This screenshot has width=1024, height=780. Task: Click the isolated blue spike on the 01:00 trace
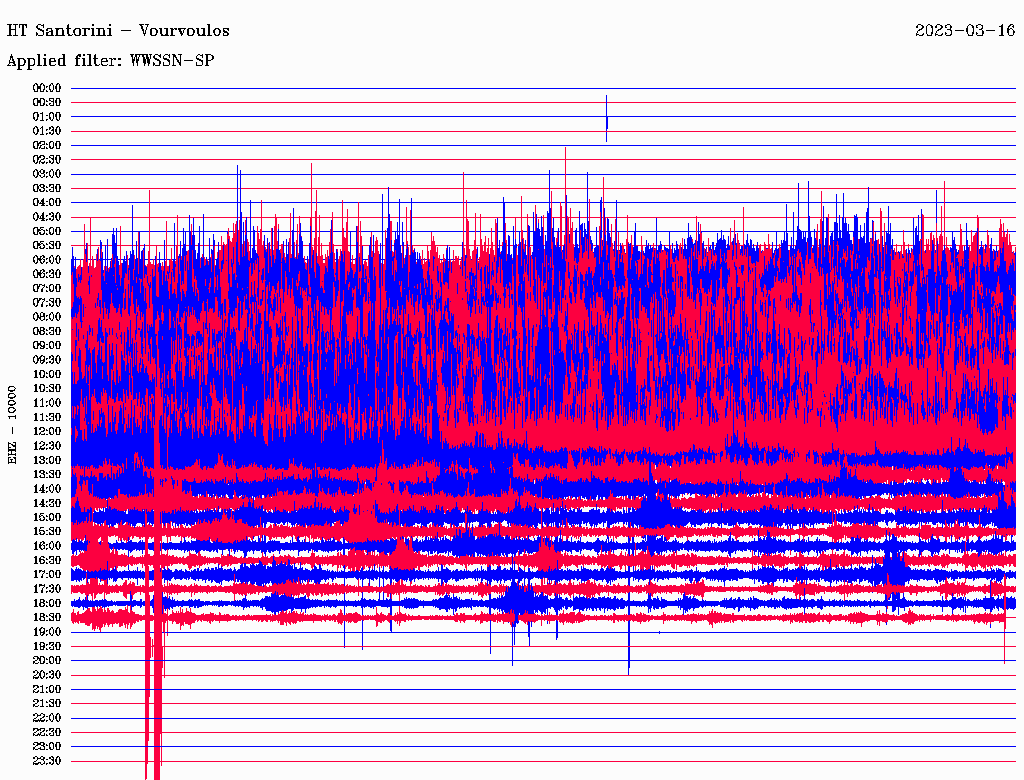606,118
